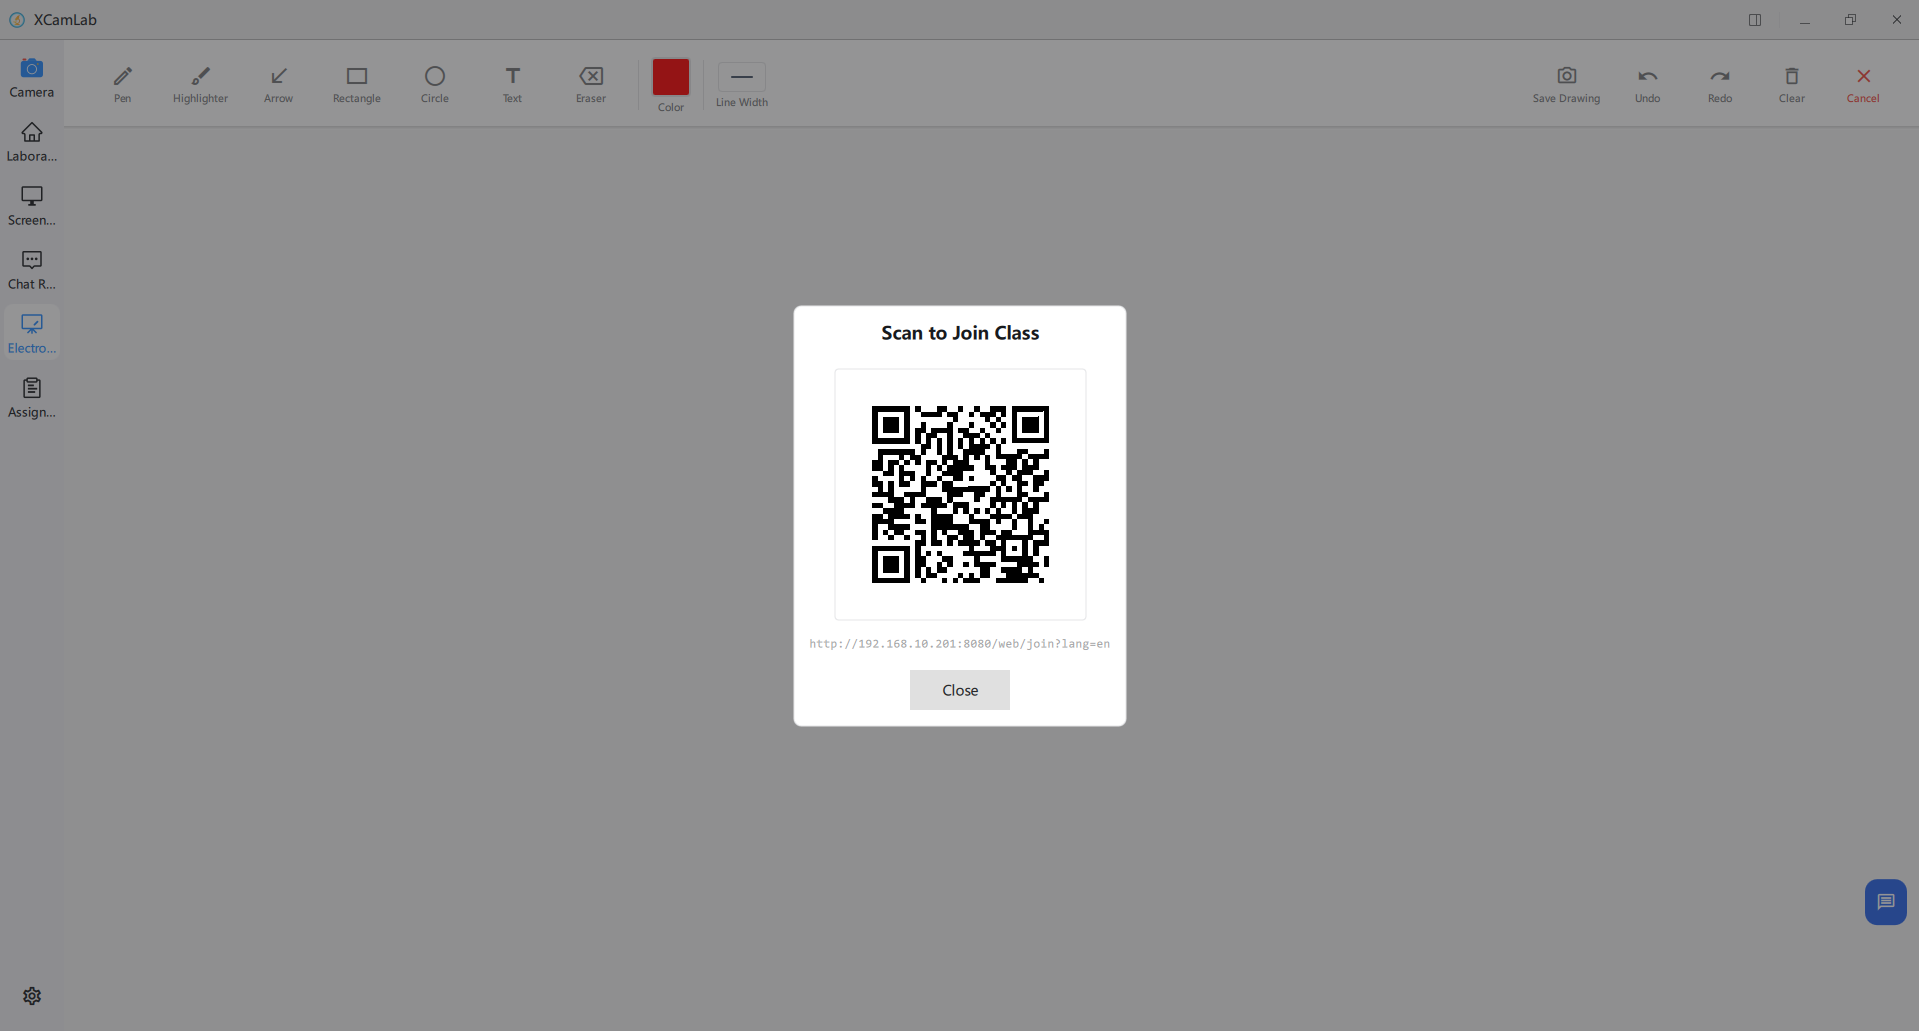Select the Highlighter tool
This screenshot has width=1919, height=1031.
200,84
